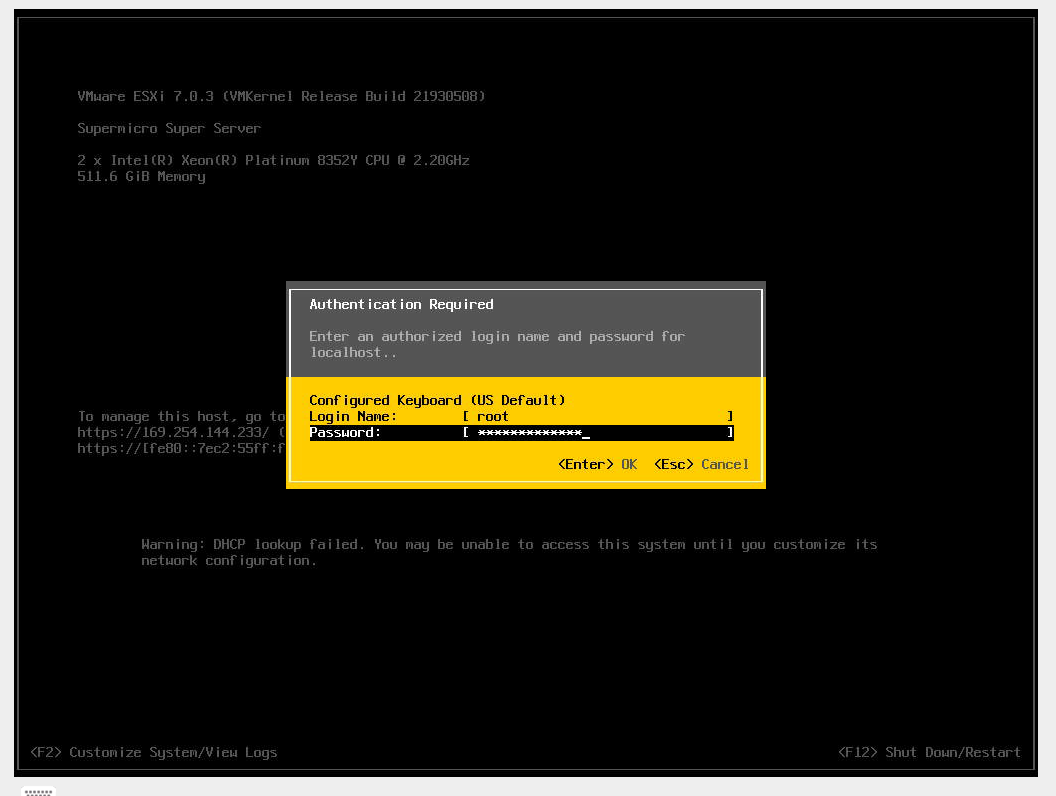
Task: Click the Intel Xeon Platinum 8352Y CPU line
Action: [273, 160]
